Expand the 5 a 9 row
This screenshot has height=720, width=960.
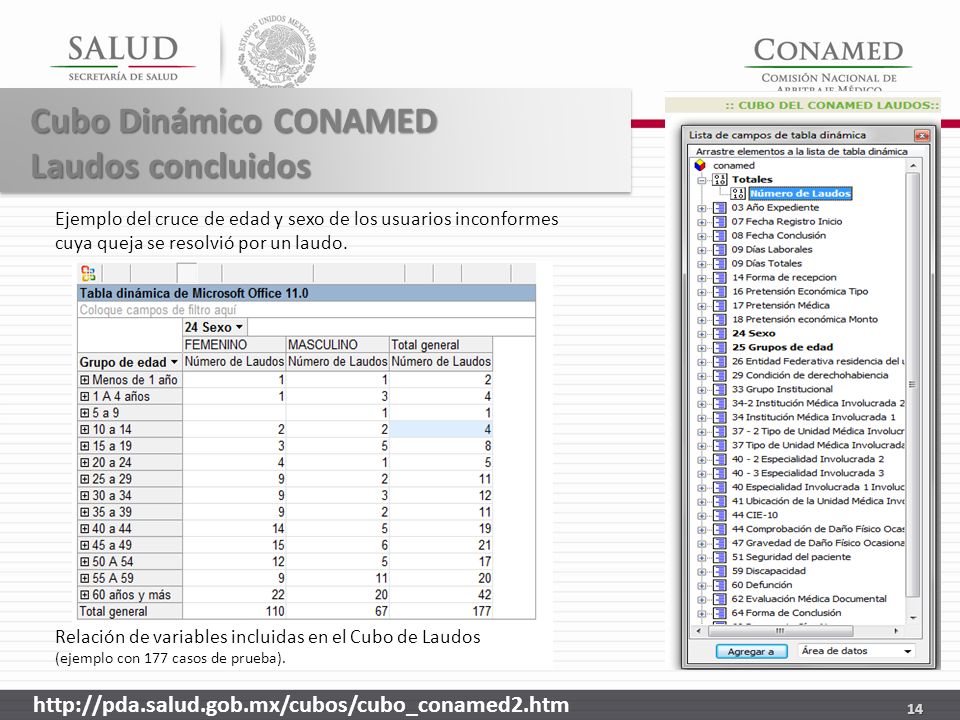[84, 413]
